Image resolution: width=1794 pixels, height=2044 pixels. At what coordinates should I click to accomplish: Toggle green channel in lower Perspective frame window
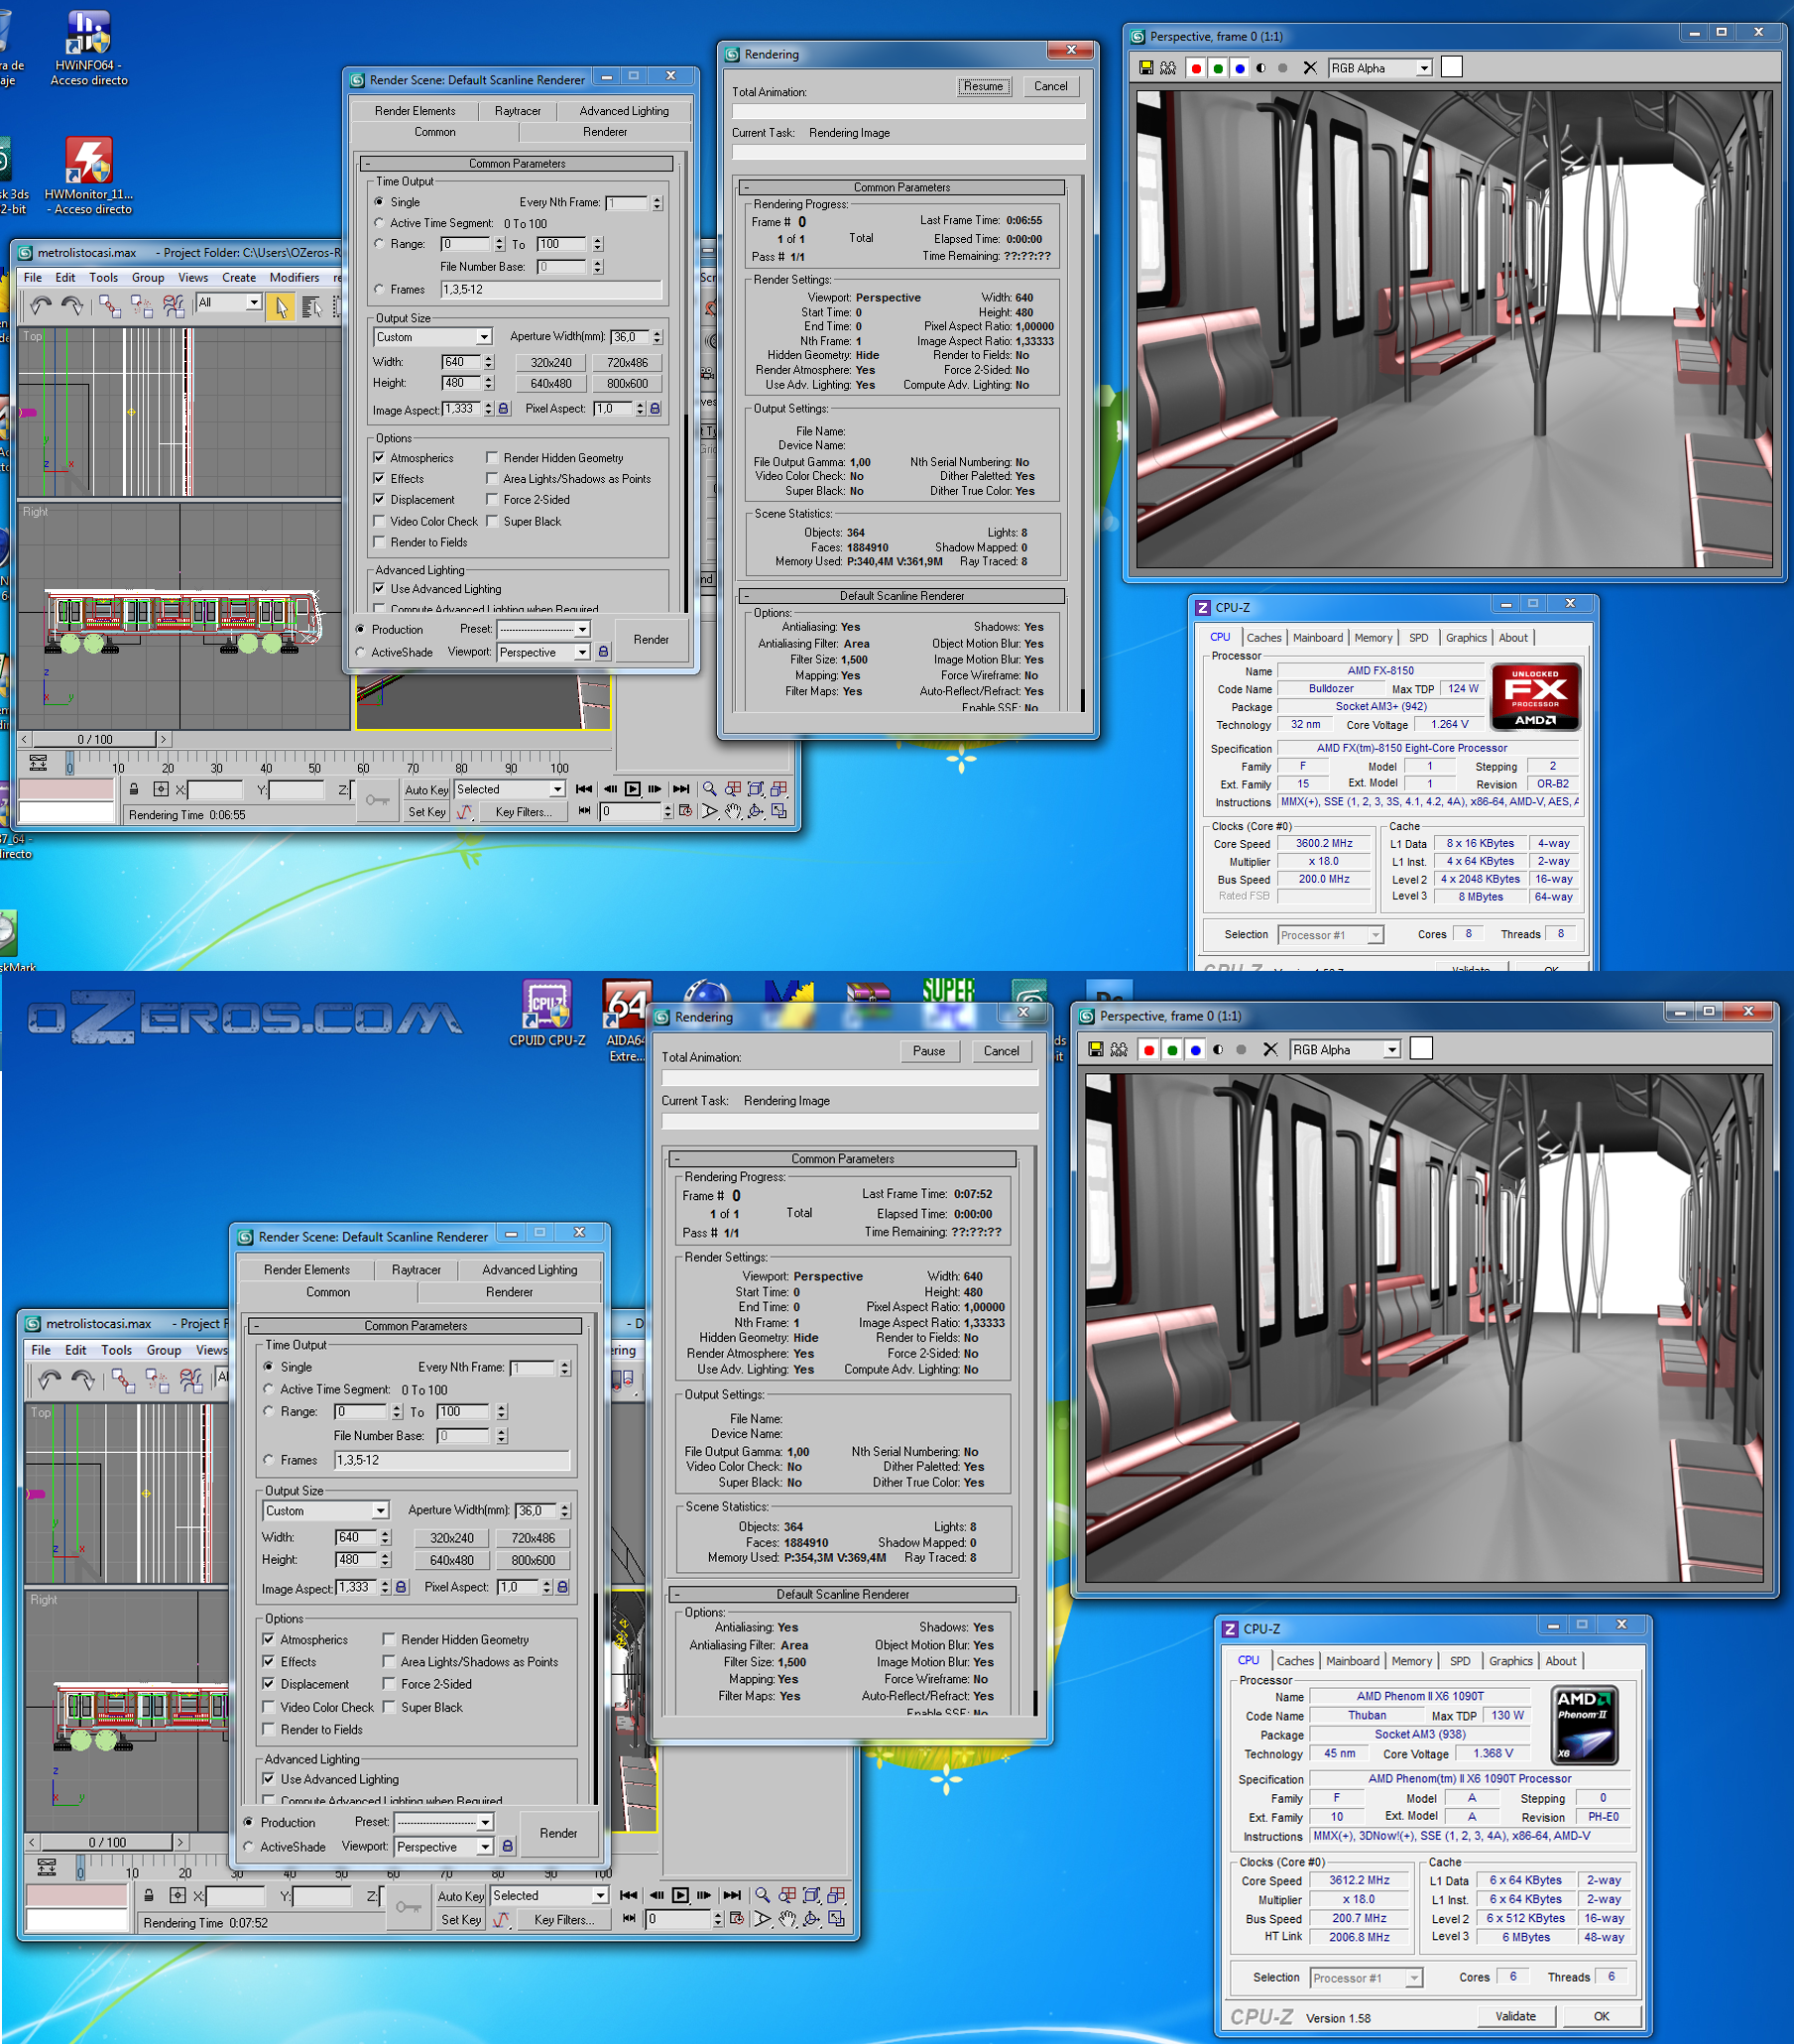coord(1172,1050)
